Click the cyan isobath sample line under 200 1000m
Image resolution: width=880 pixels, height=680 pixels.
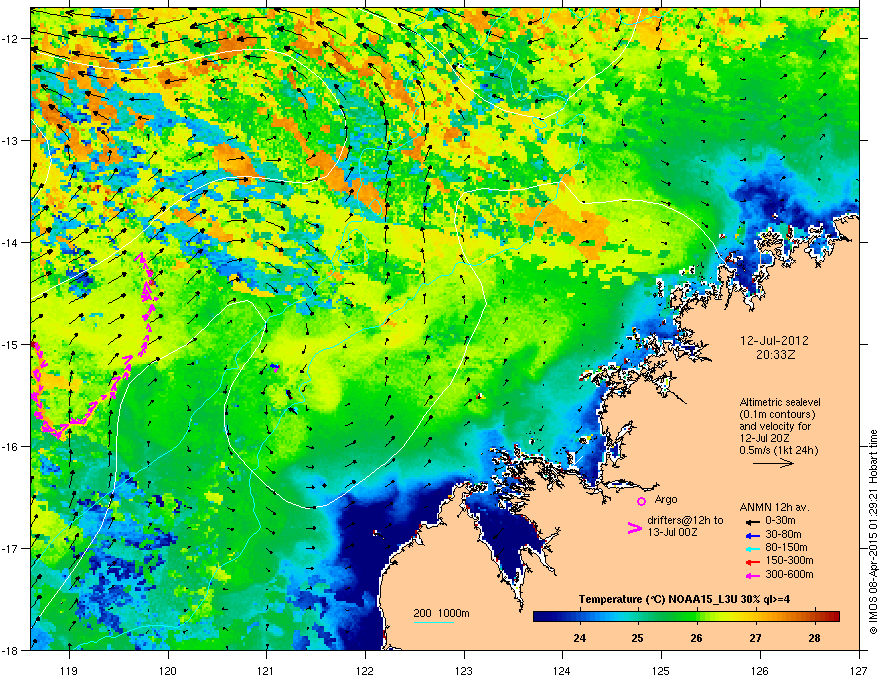[434, 622]
